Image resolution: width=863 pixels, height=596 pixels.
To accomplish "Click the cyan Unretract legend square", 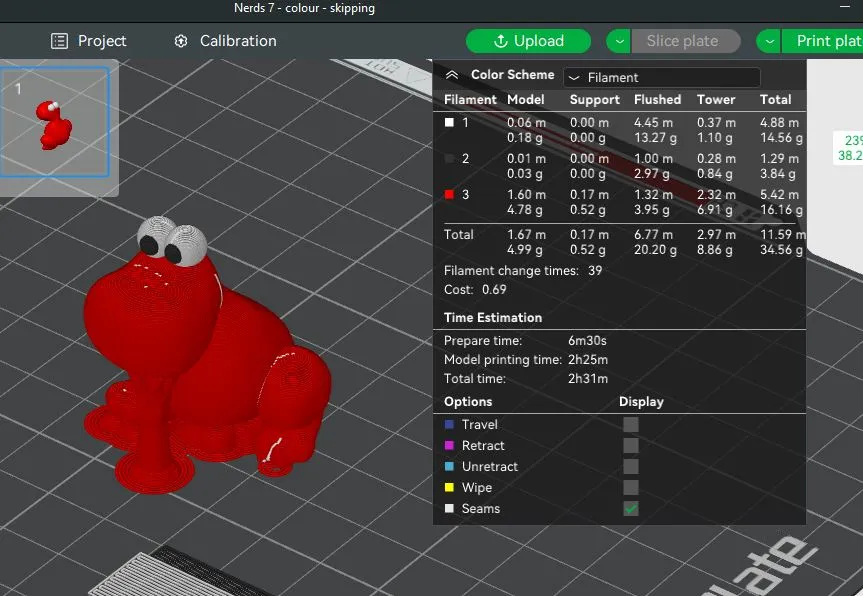I will pyautogui.click(x=449, y=466).
